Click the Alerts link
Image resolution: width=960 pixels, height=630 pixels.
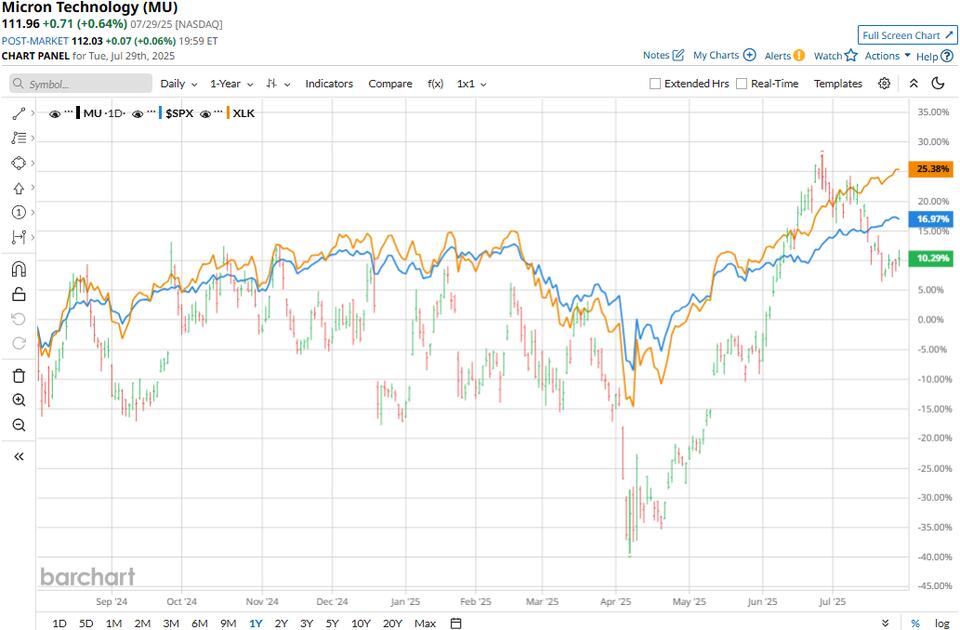778,56
